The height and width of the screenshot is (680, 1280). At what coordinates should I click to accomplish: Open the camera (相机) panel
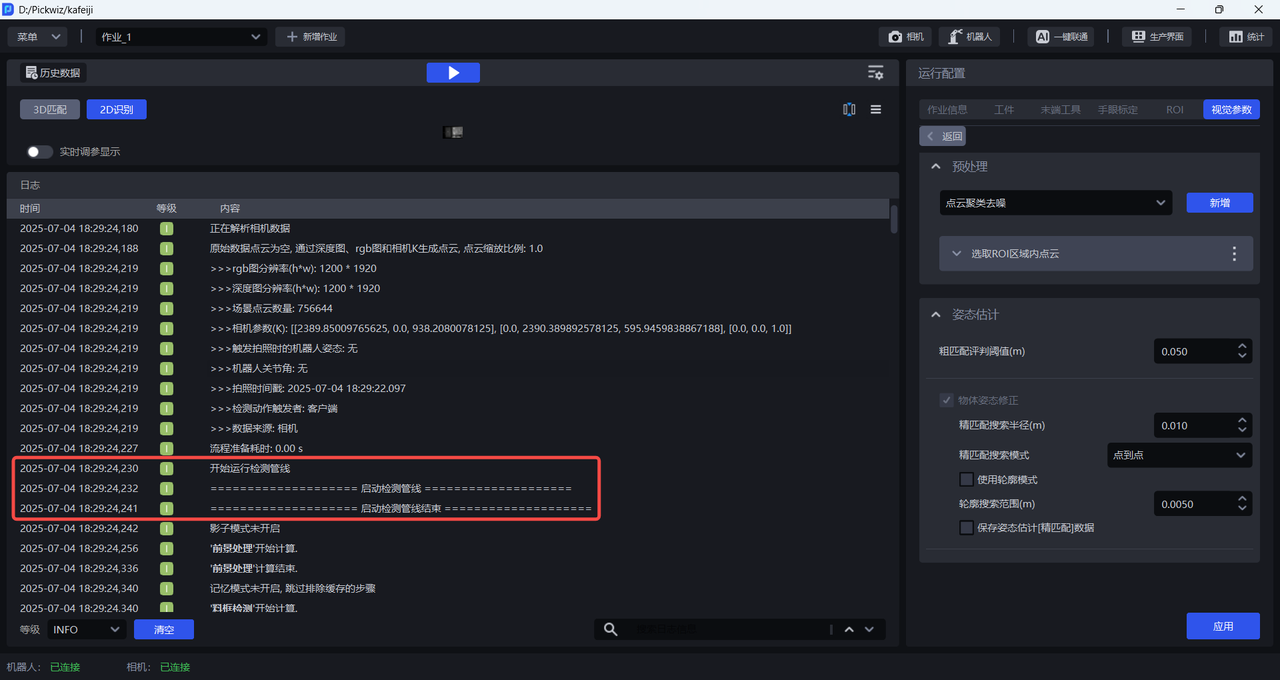(905, 37)
